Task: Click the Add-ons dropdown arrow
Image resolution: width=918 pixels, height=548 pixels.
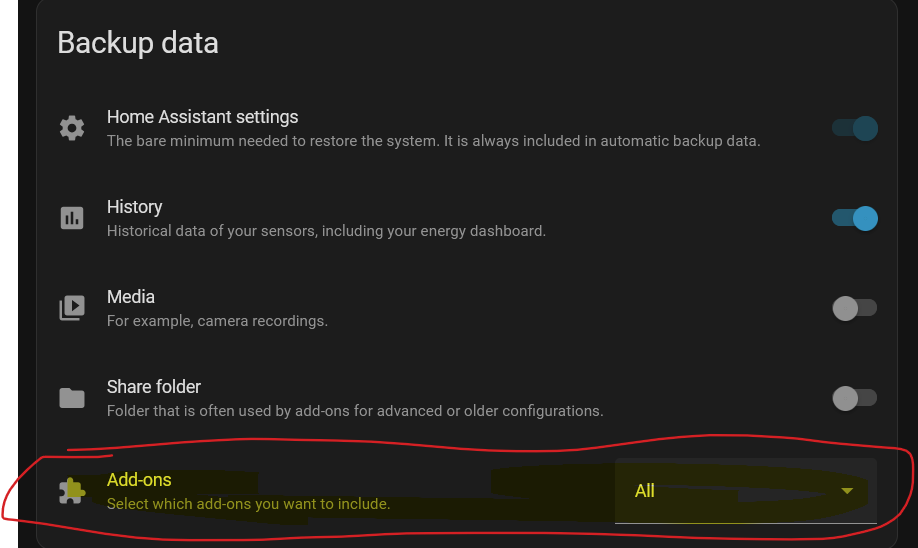Action: pos(848,491)
